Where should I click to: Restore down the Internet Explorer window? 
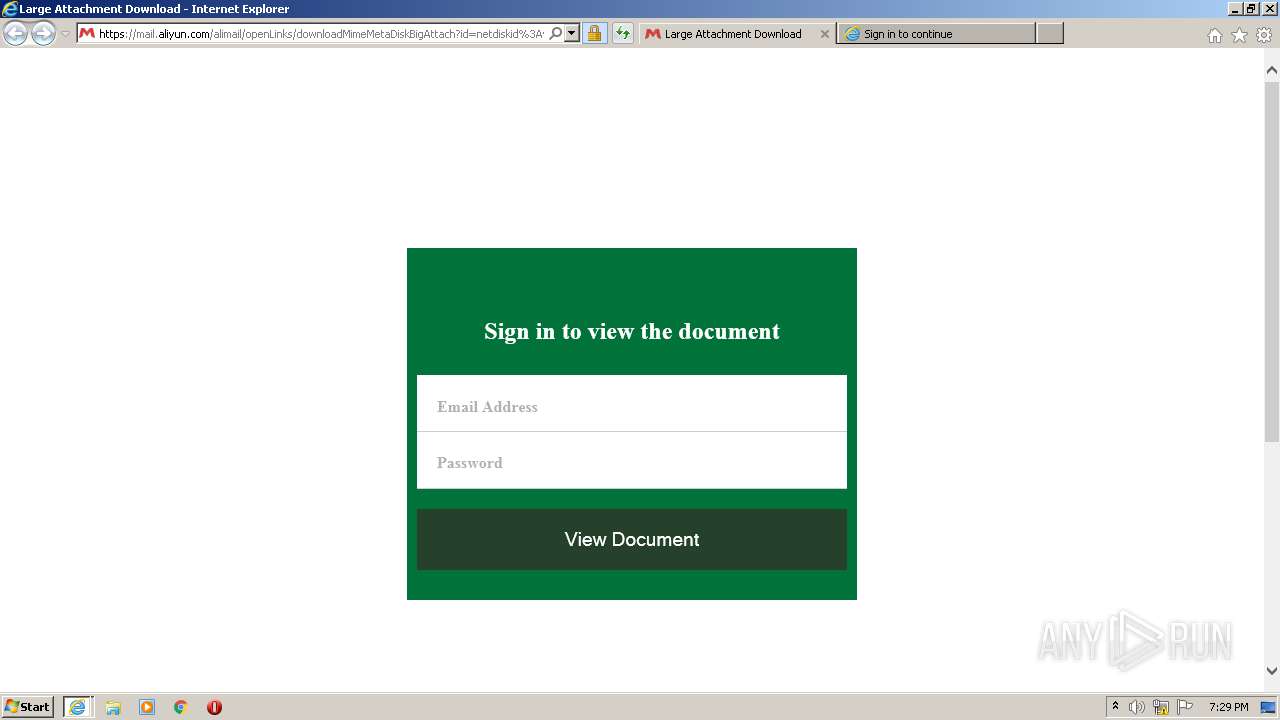click(x=1251, y=9)
